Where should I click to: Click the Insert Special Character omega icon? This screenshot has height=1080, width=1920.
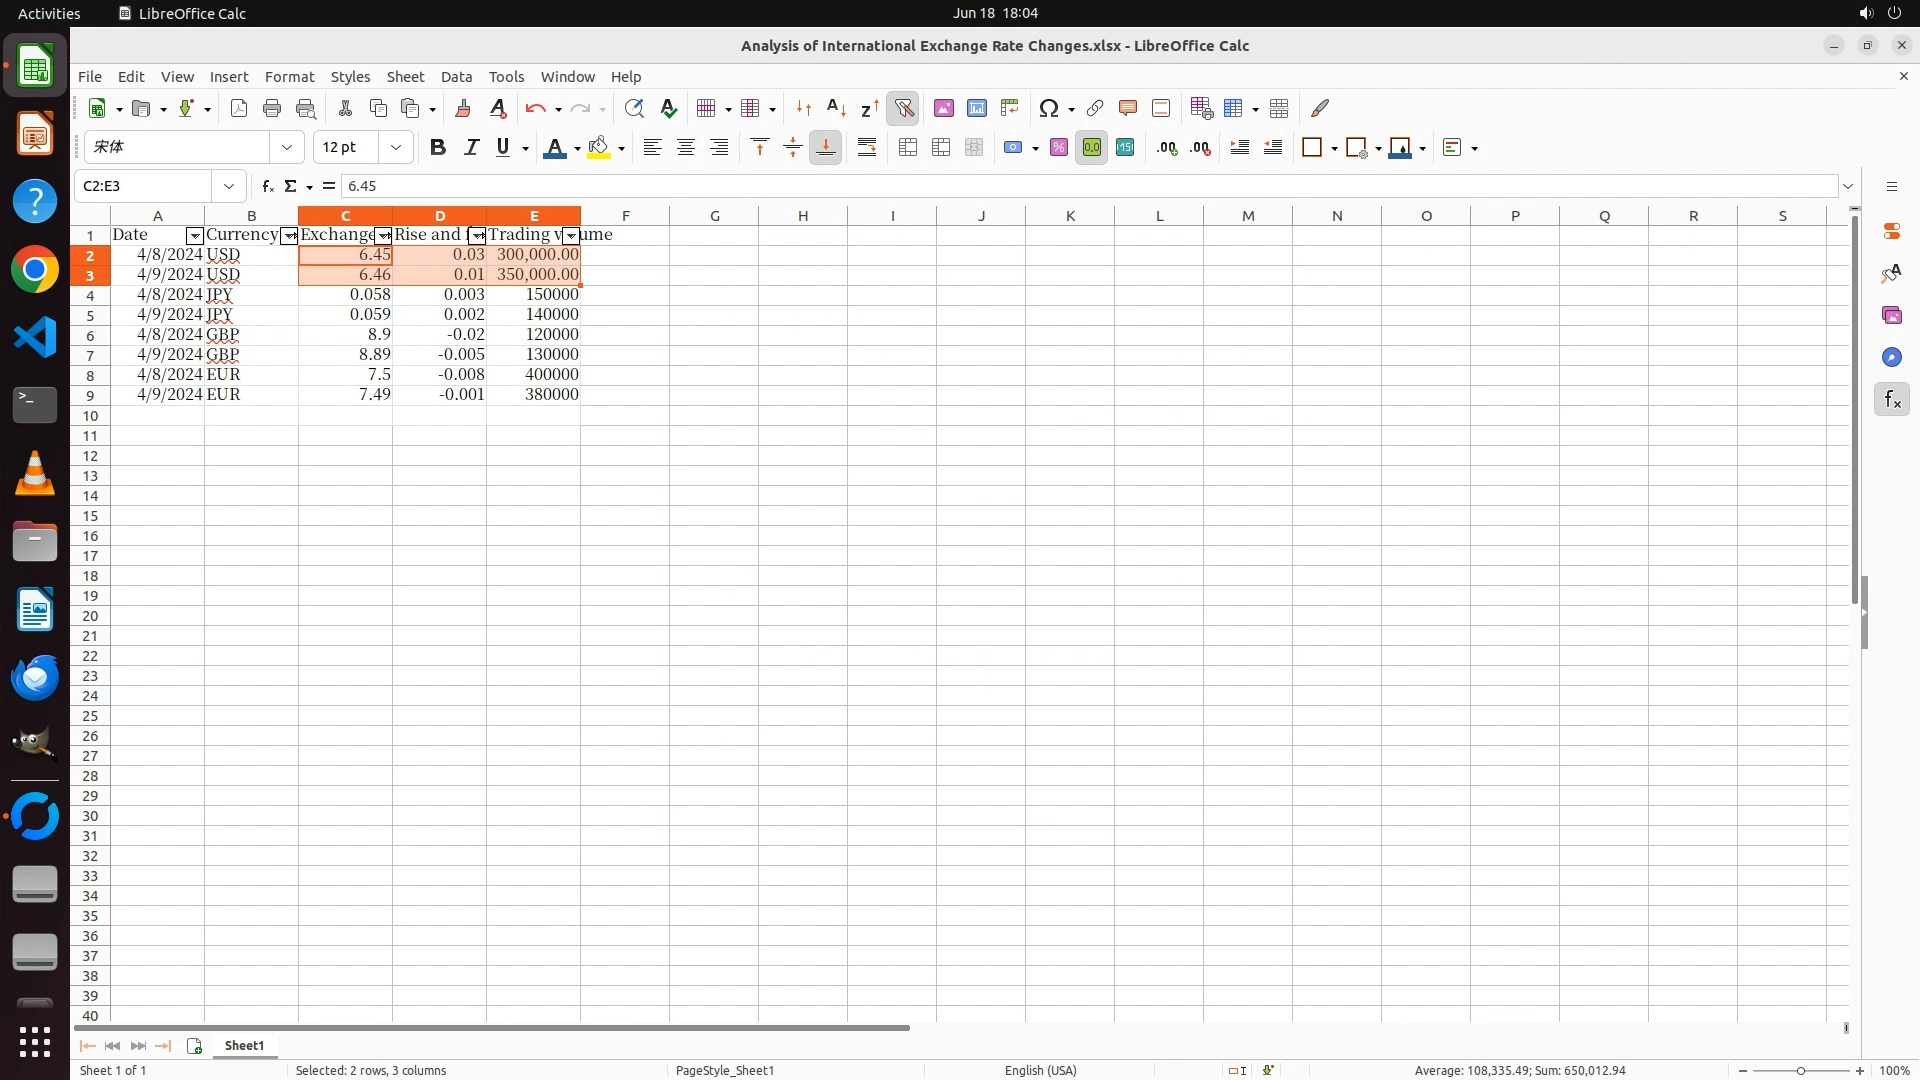point(1048,108)
